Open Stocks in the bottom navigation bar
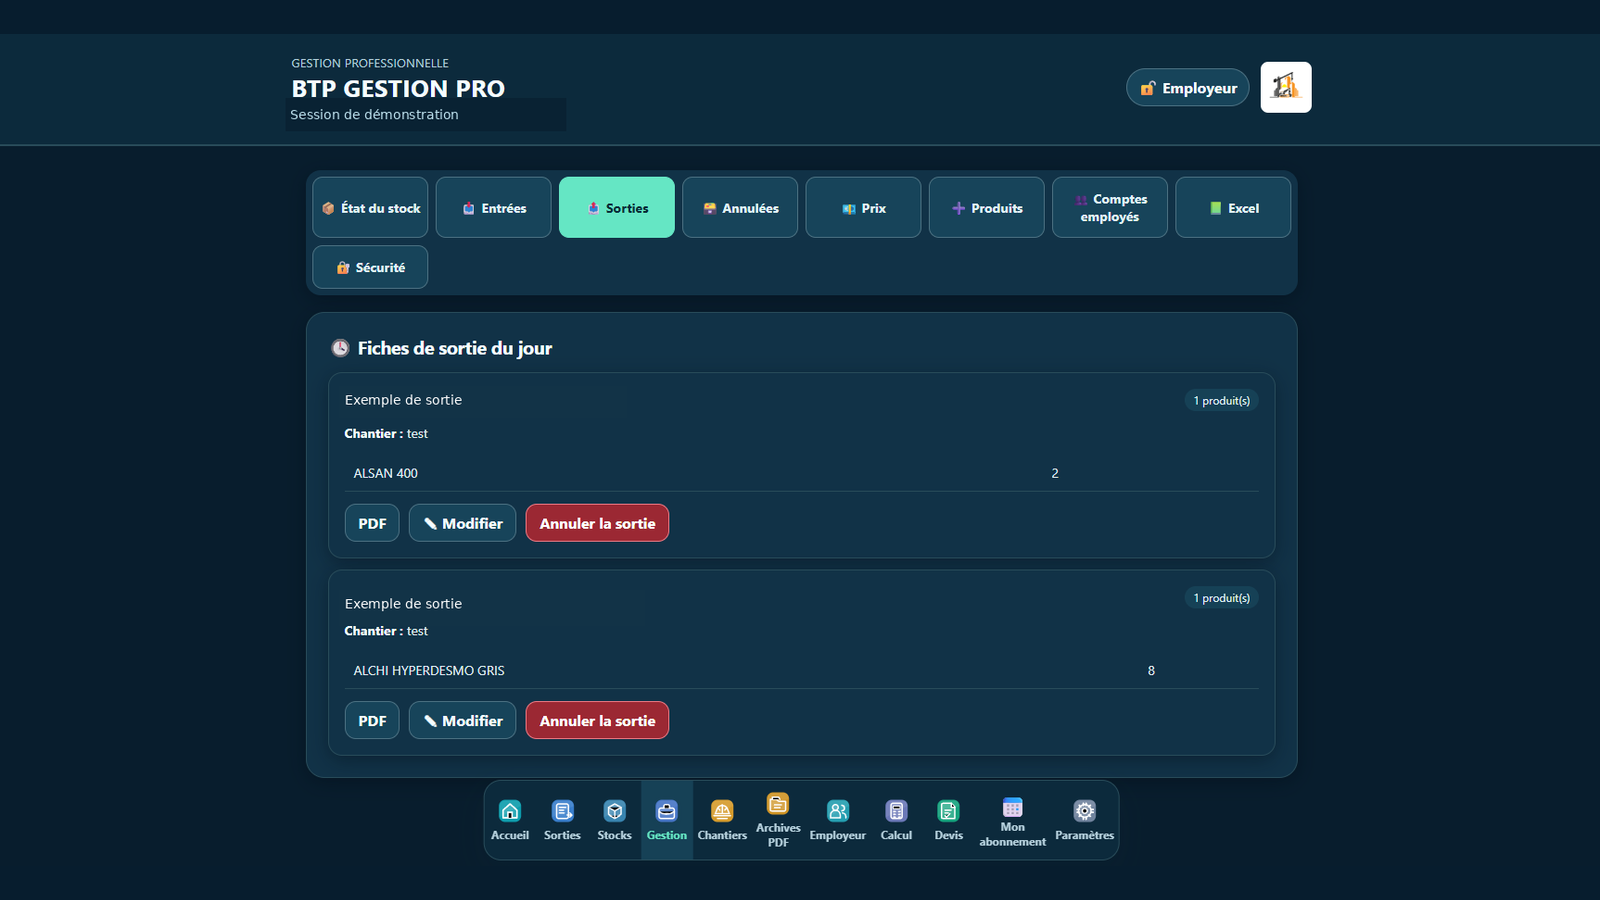Viewport: 1600px width, 900px height. click(614, 820)
